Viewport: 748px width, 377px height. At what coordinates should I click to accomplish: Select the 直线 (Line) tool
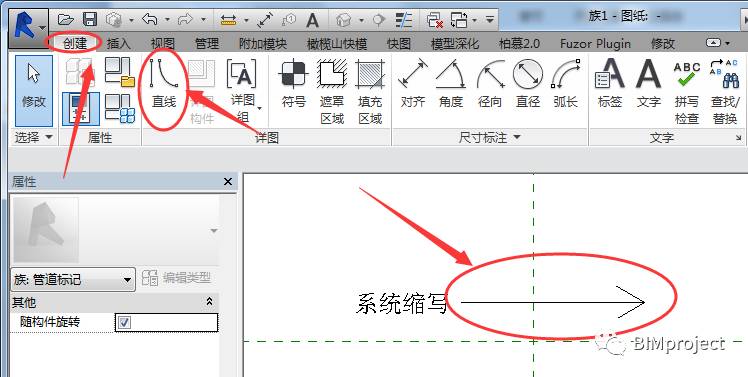[164, 84]
